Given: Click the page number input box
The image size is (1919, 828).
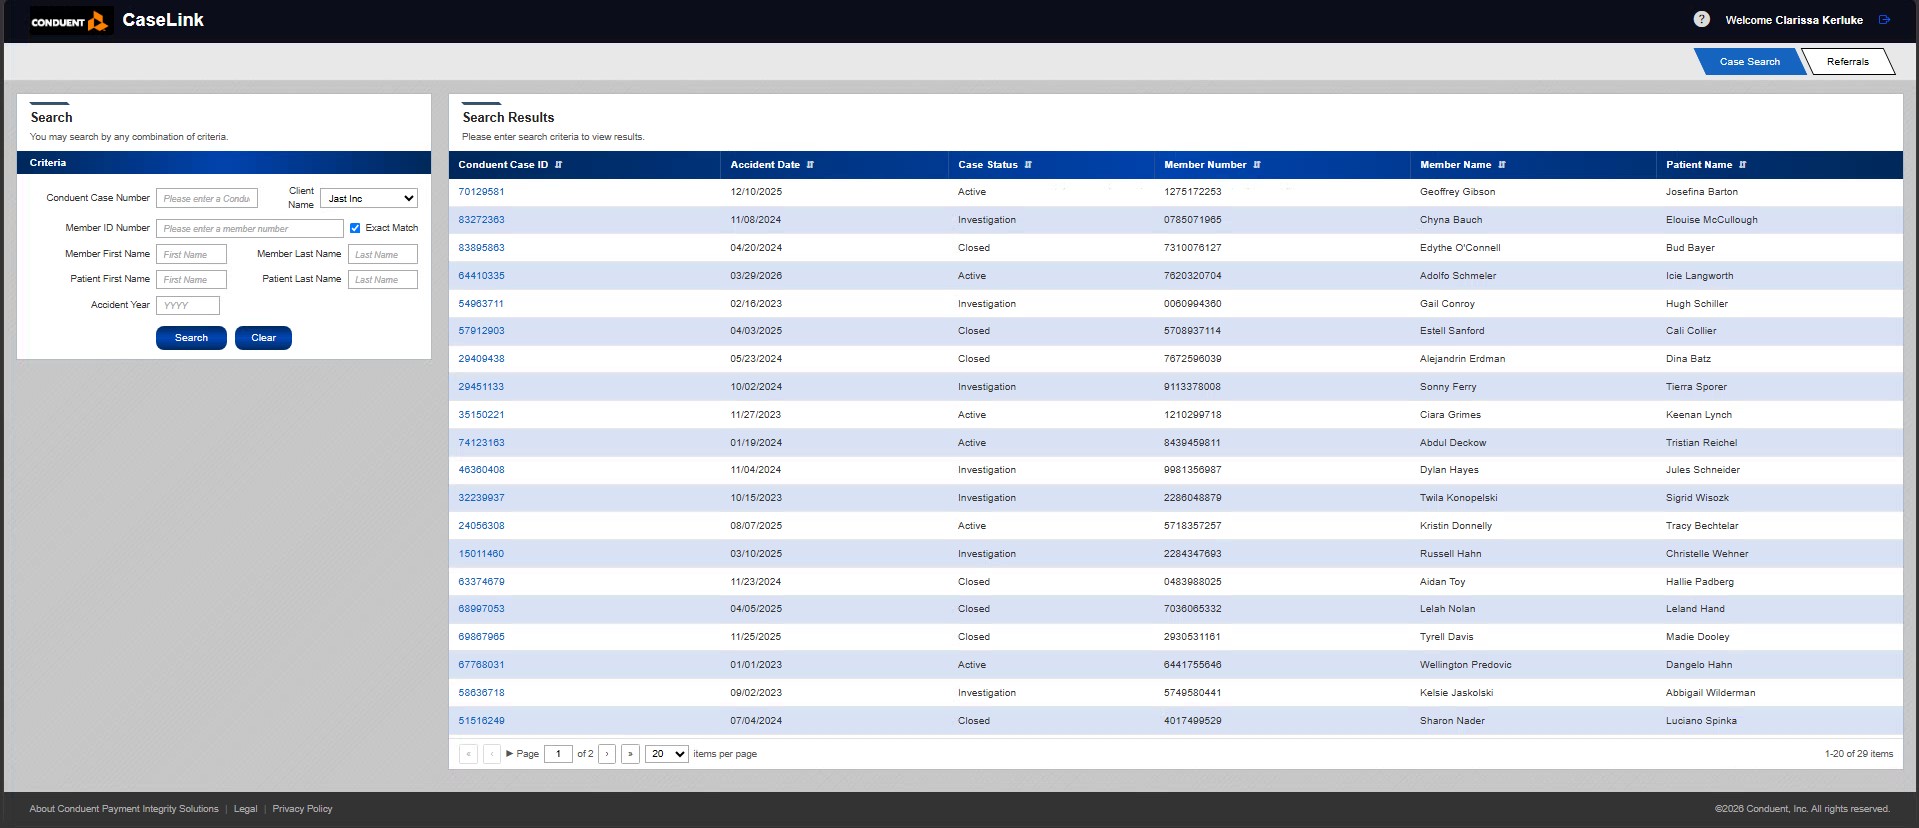Looking at the screenshot, I should 558,754.
